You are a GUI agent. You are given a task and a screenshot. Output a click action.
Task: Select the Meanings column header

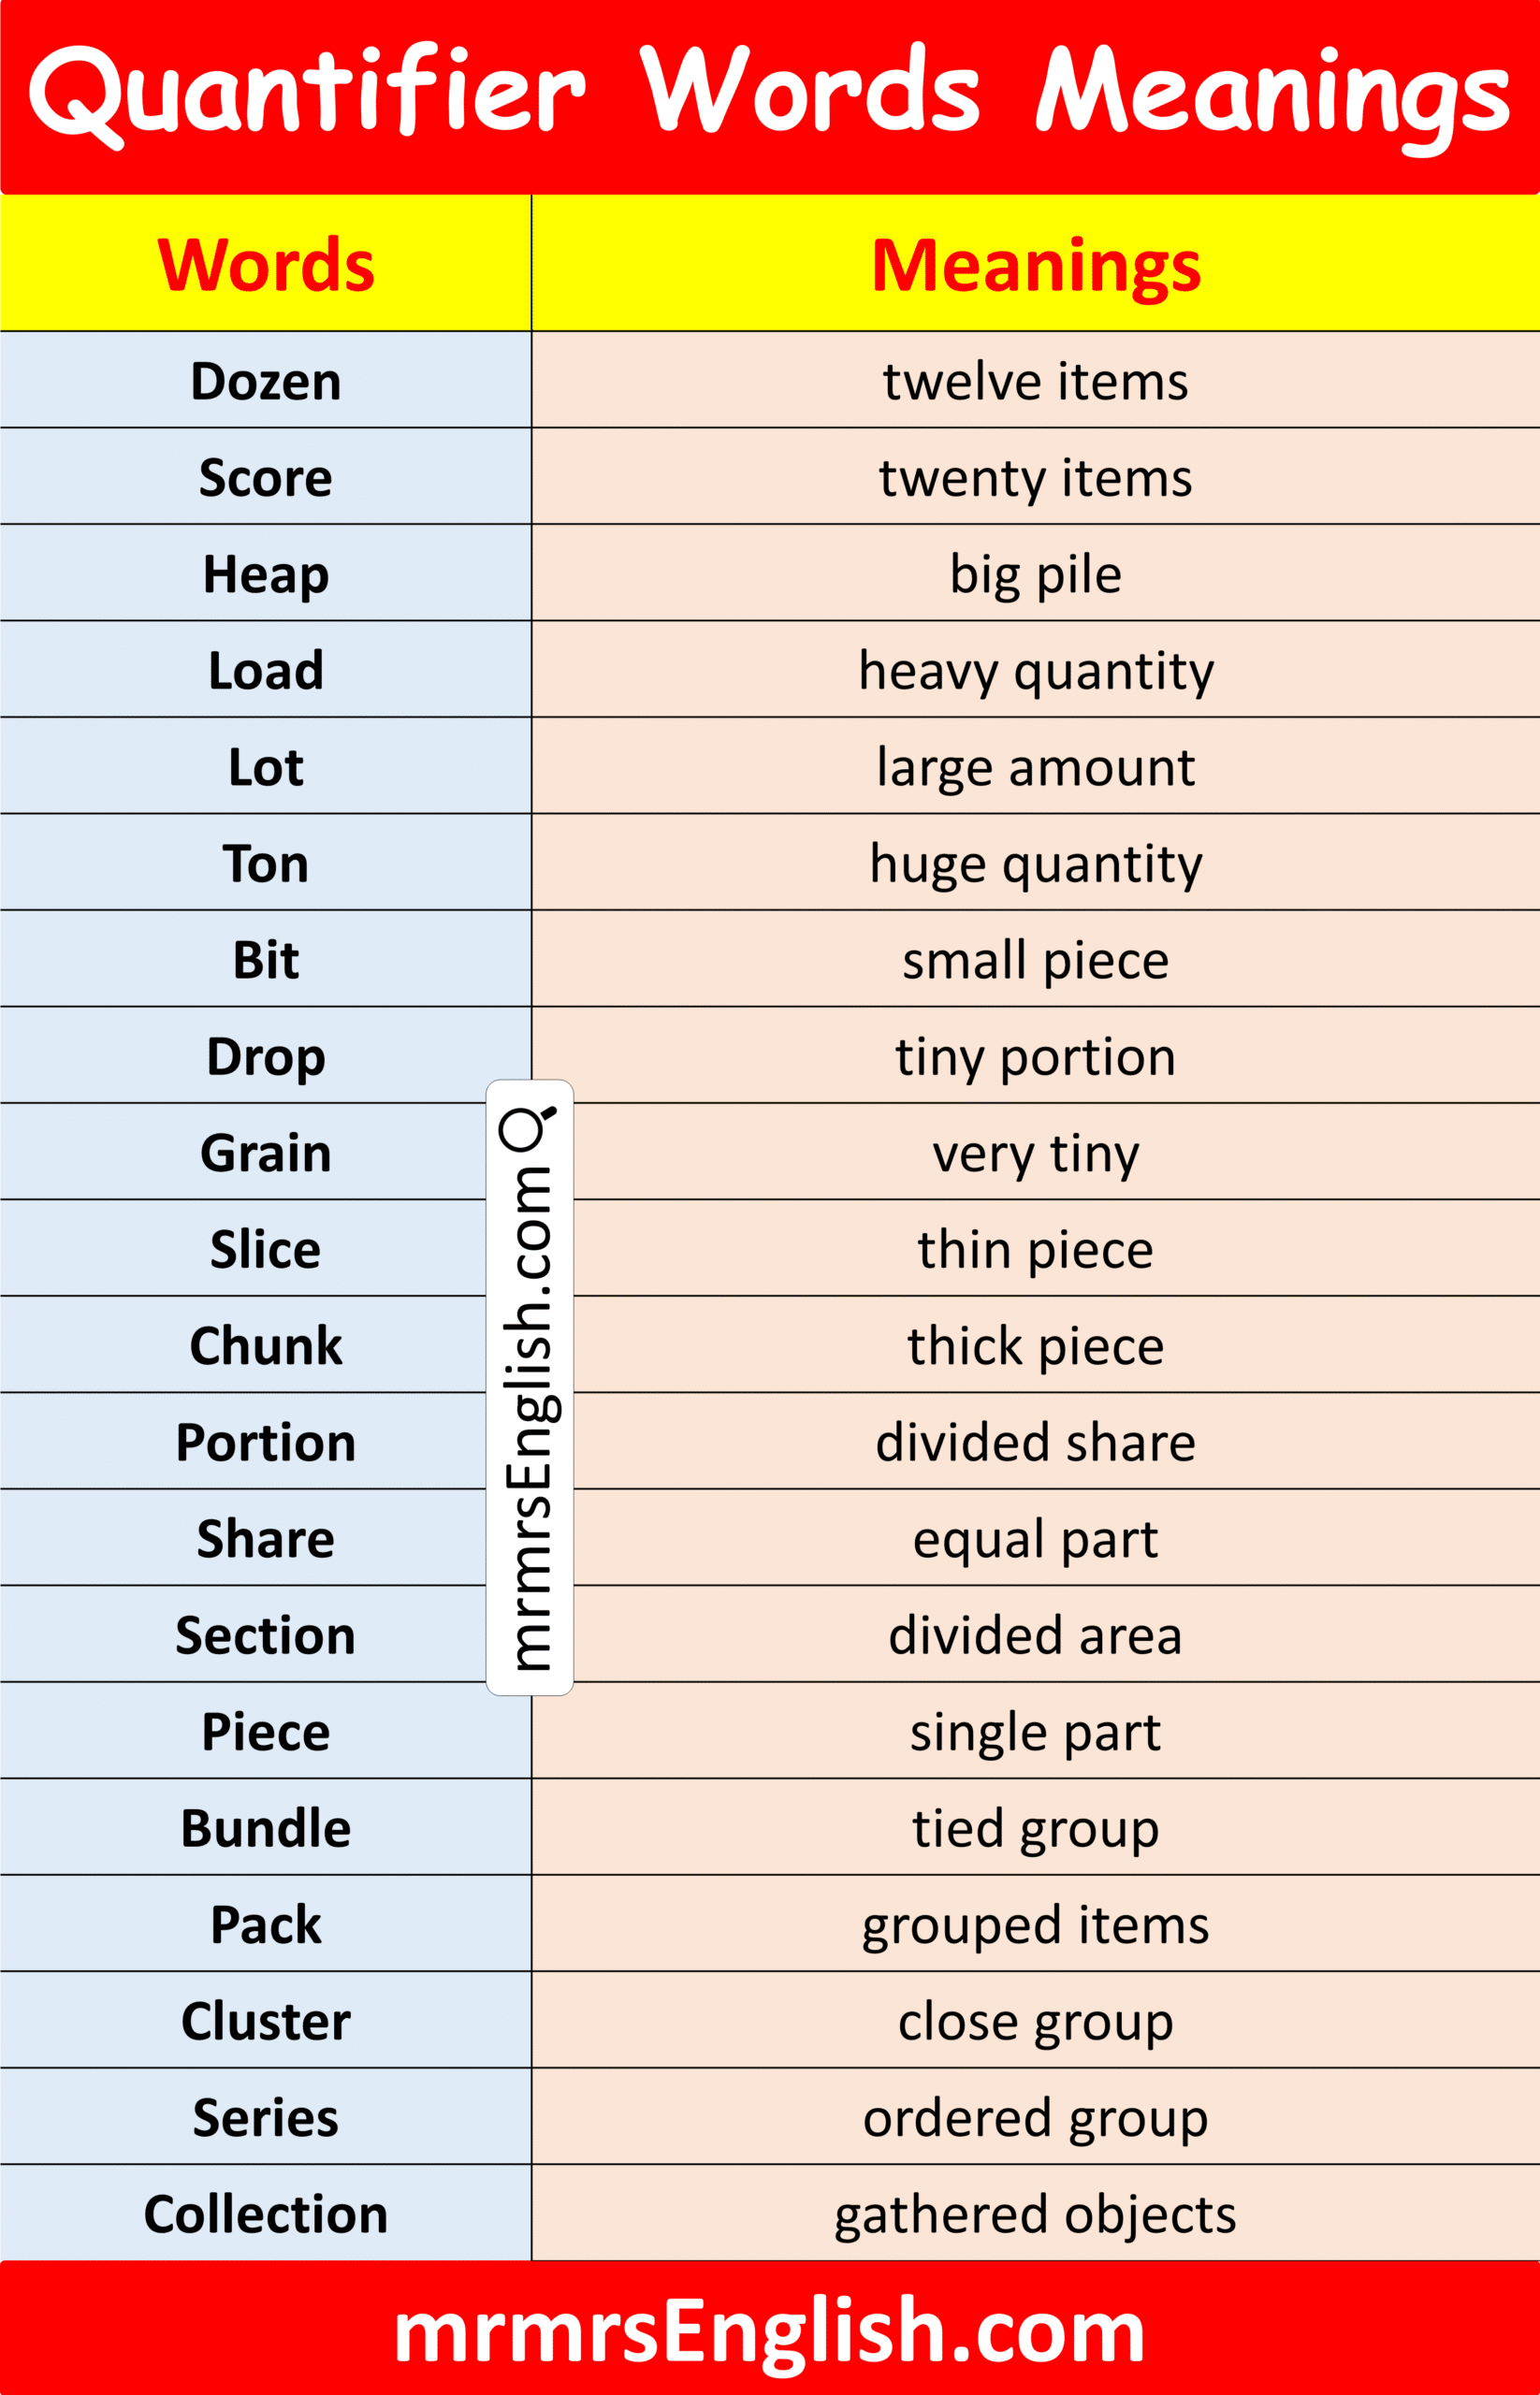[x=1035, y=265]
